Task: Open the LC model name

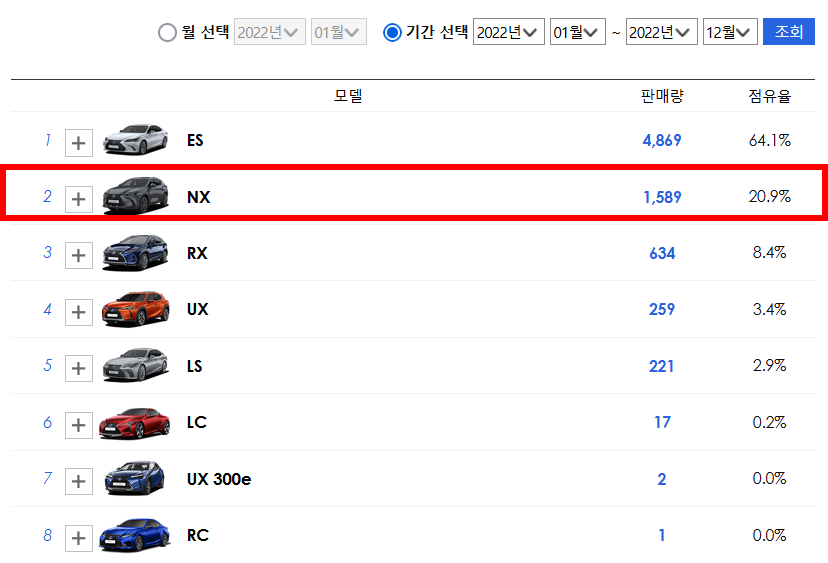Action: point(196,423)
